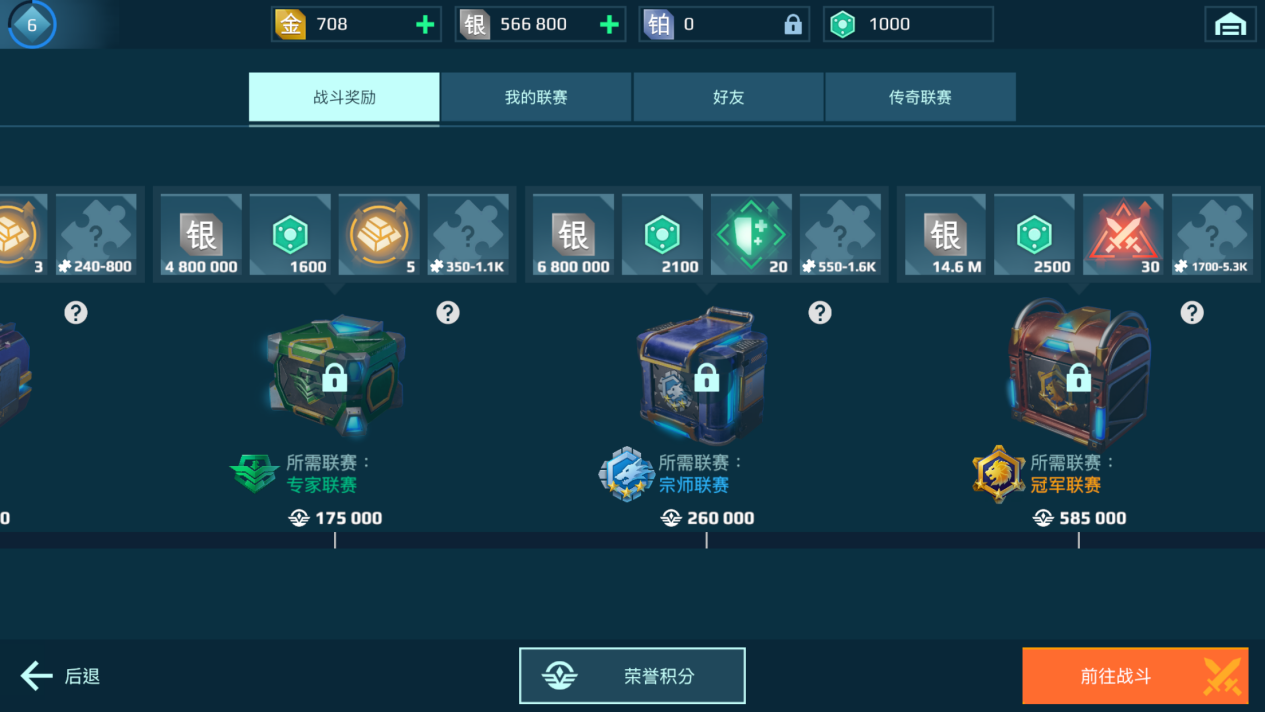Screen dimensions: 1265x712
Task: Open the hangar home icon
Action: click(x=1230, y=24)
